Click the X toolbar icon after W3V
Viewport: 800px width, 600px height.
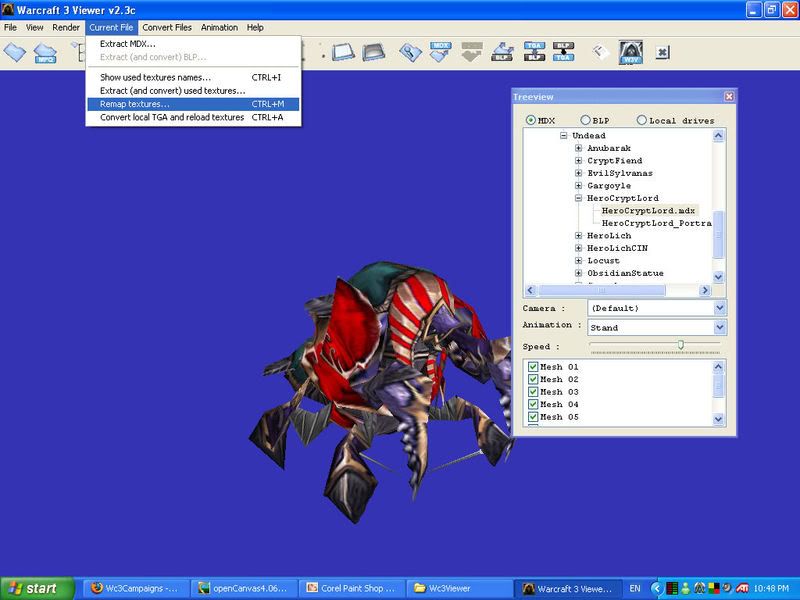[662, 52]
